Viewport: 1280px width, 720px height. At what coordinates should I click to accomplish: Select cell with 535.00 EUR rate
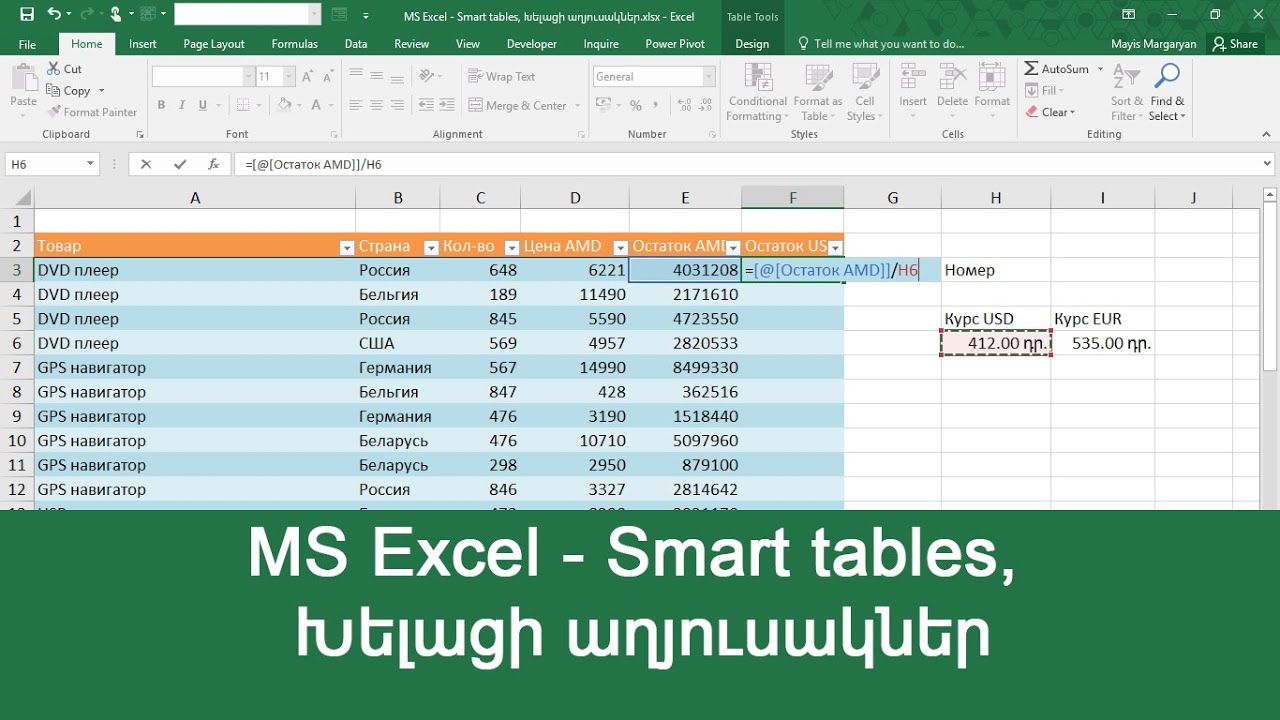[1103, 343]
